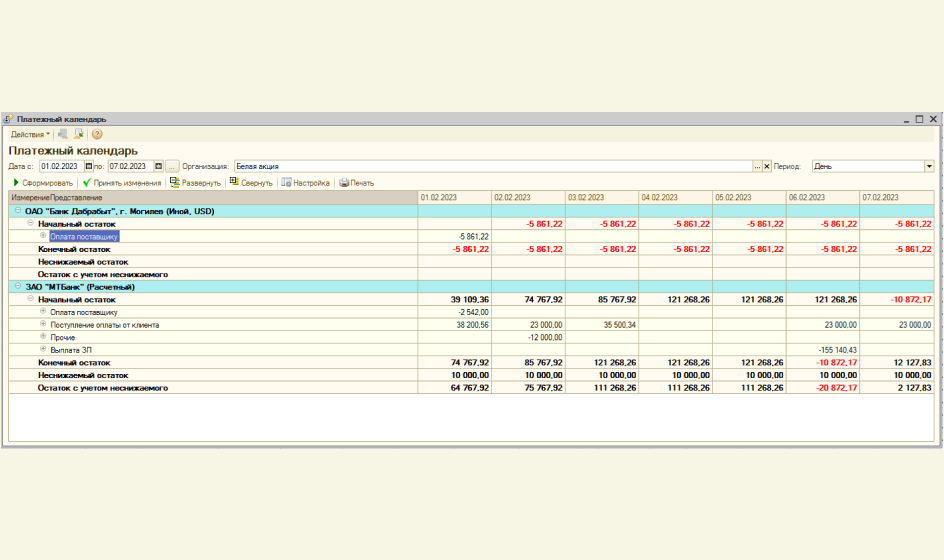
Task: Expand the Поступление оплаты от клиента row
Action: [x=43, y=325]
